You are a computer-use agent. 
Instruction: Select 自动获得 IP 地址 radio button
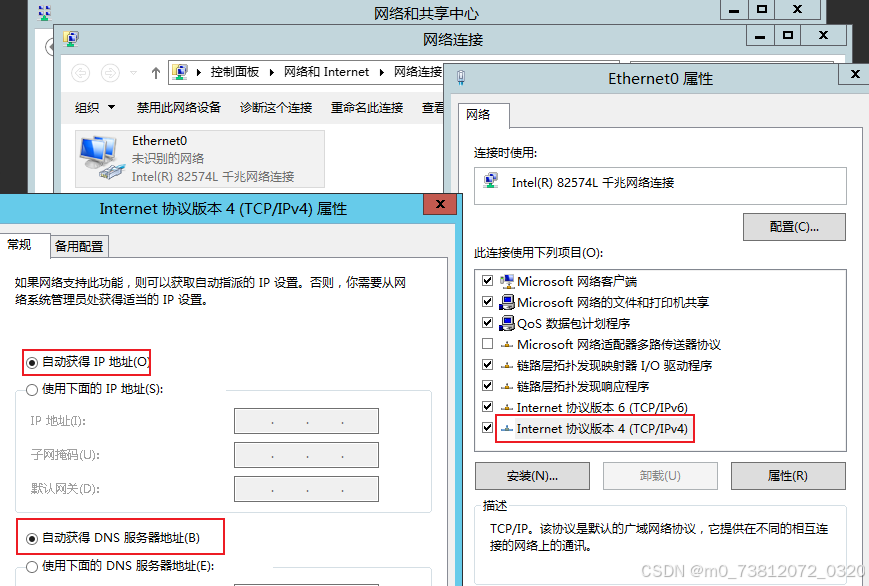[32, 363]
